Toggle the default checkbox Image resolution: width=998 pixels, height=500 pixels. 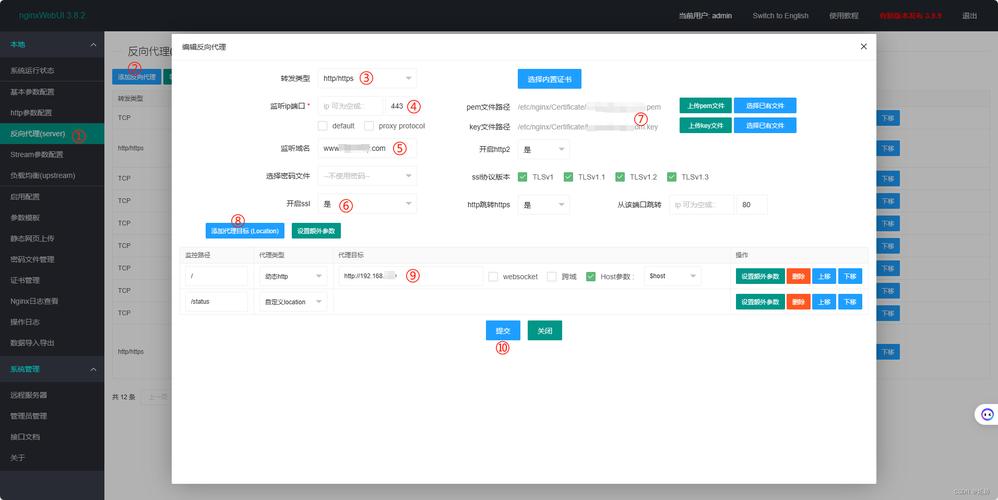pyautogui.click(x=323, y=126)
